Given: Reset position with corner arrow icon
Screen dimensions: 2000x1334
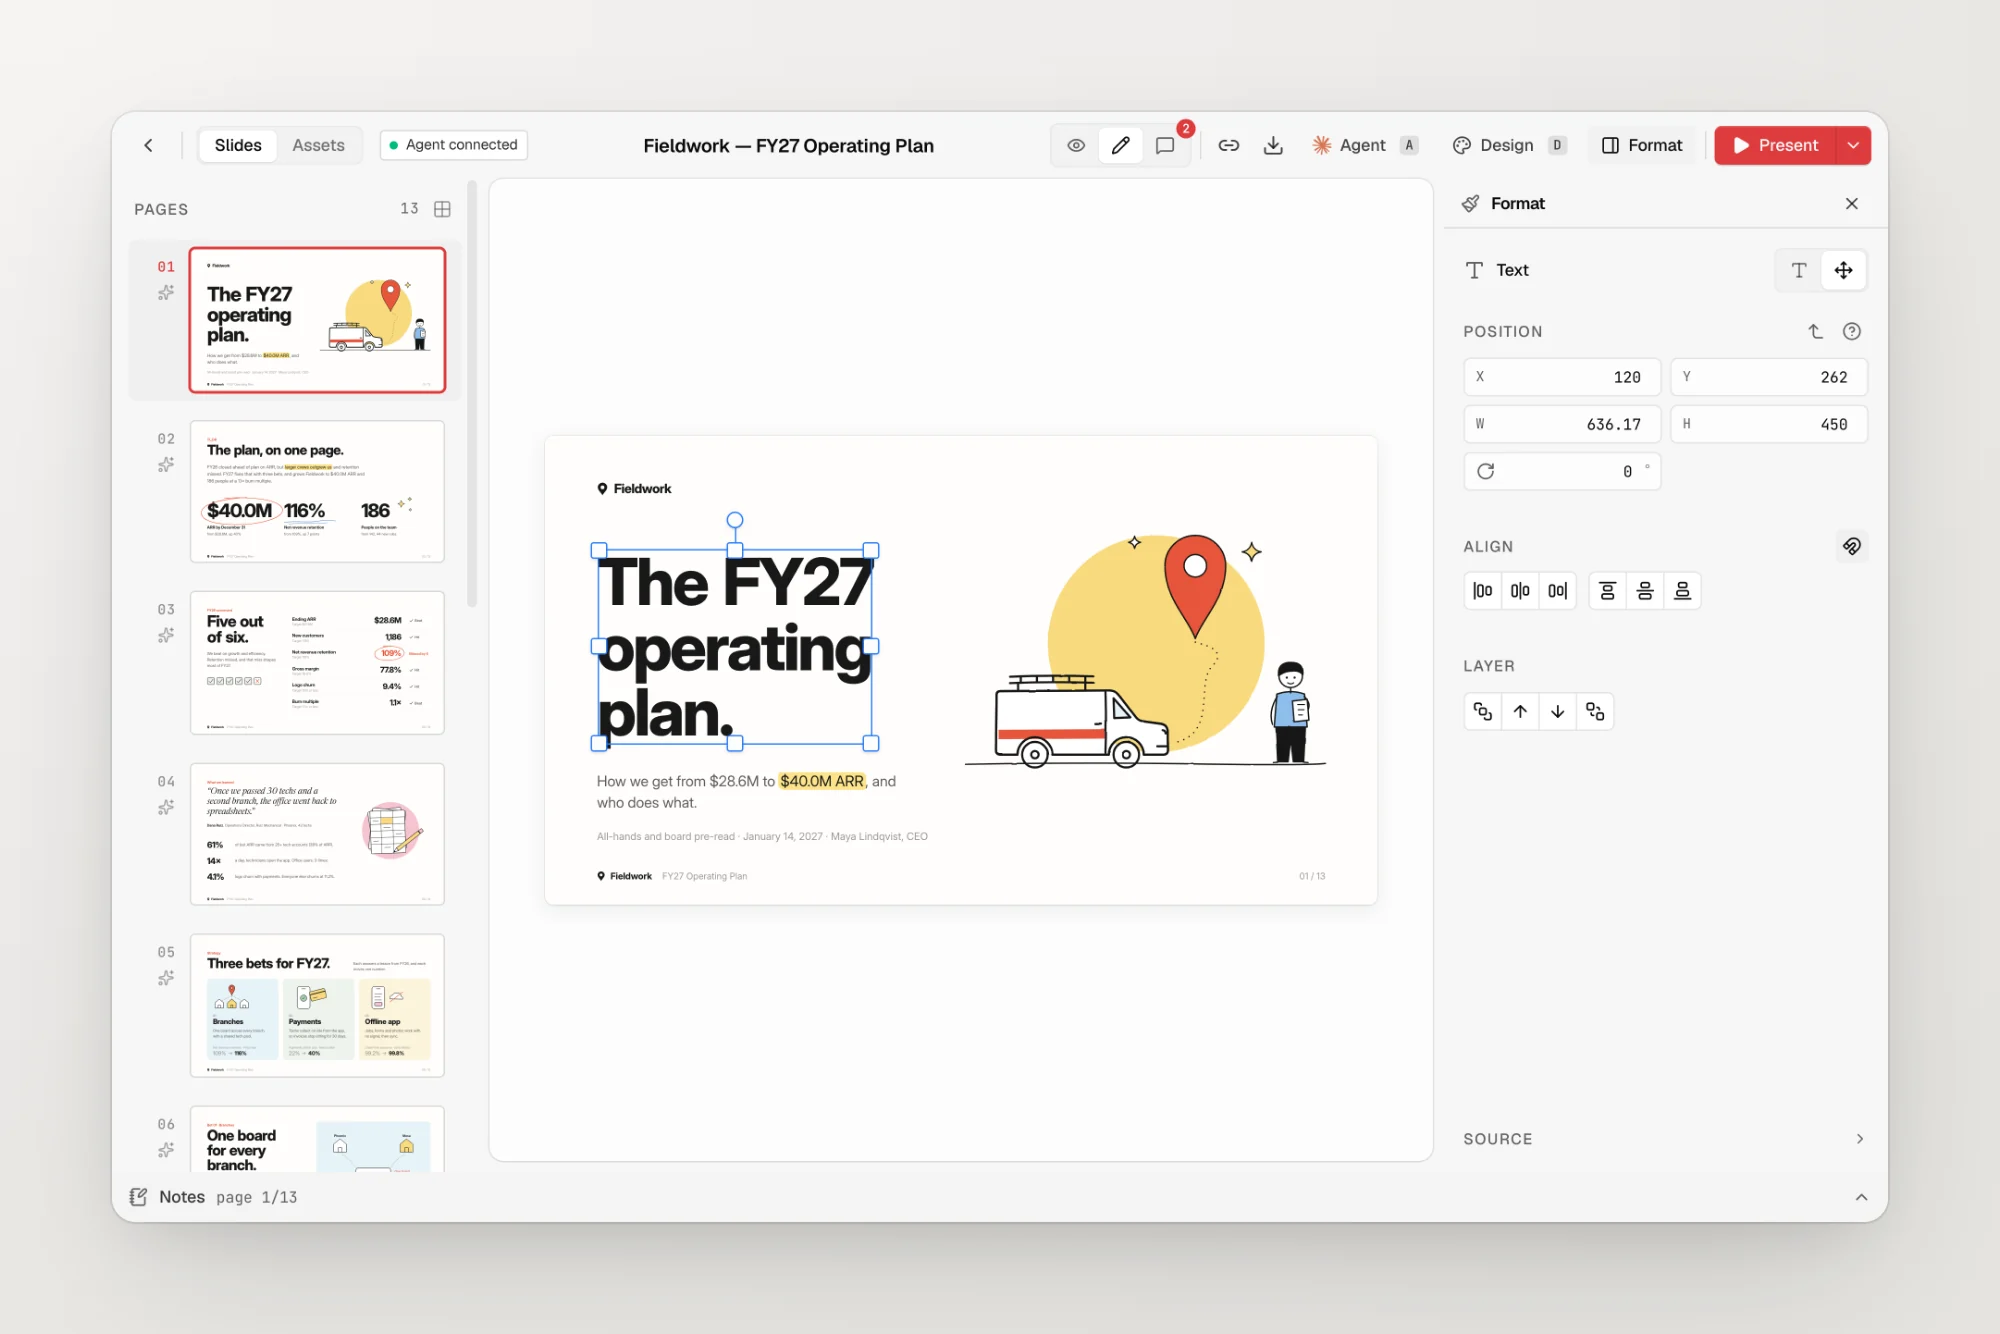Looking at the screenshot, I should (x=1816, y=331).
